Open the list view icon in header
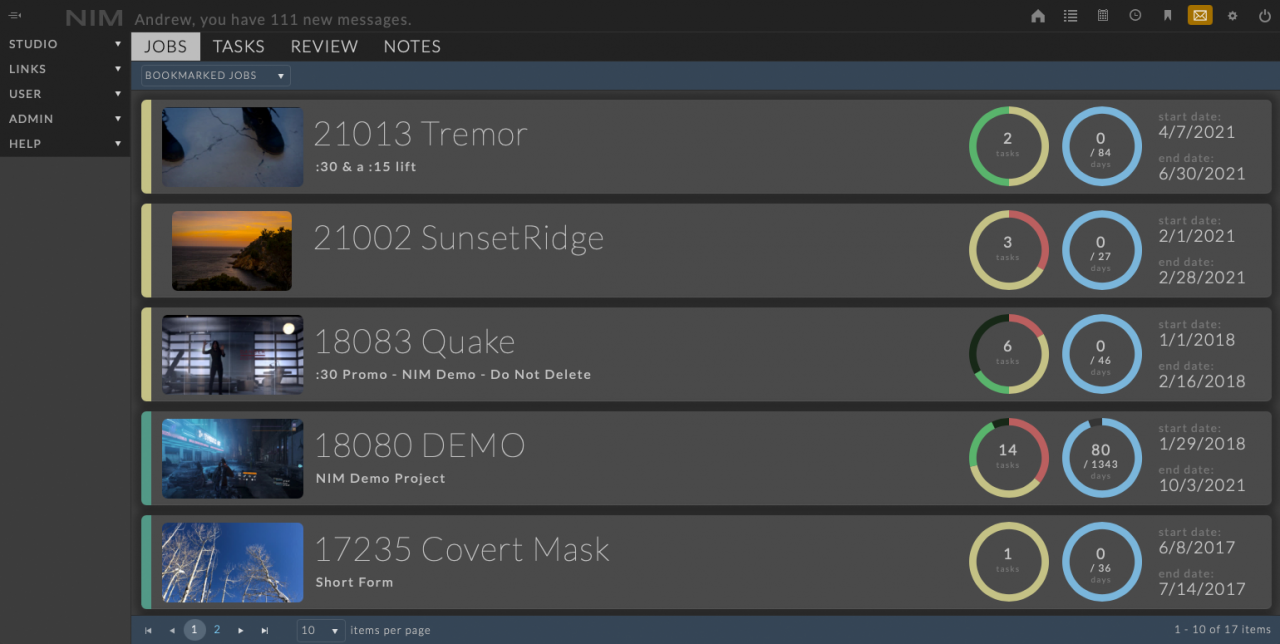This screenshot has height=644, width=1280. pos(1071,16)
